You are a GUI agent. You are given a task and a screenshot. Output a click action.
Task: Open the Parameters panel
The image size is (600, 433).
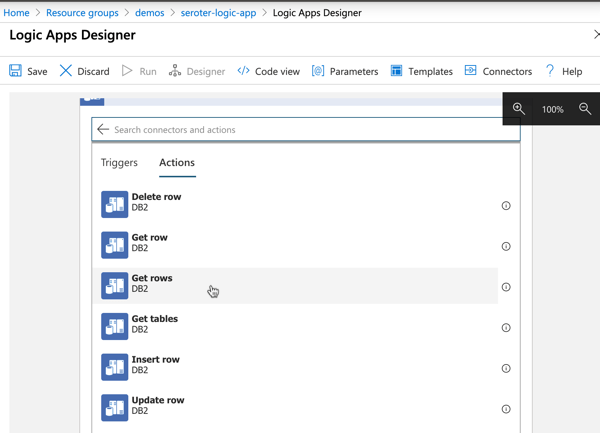345,71
